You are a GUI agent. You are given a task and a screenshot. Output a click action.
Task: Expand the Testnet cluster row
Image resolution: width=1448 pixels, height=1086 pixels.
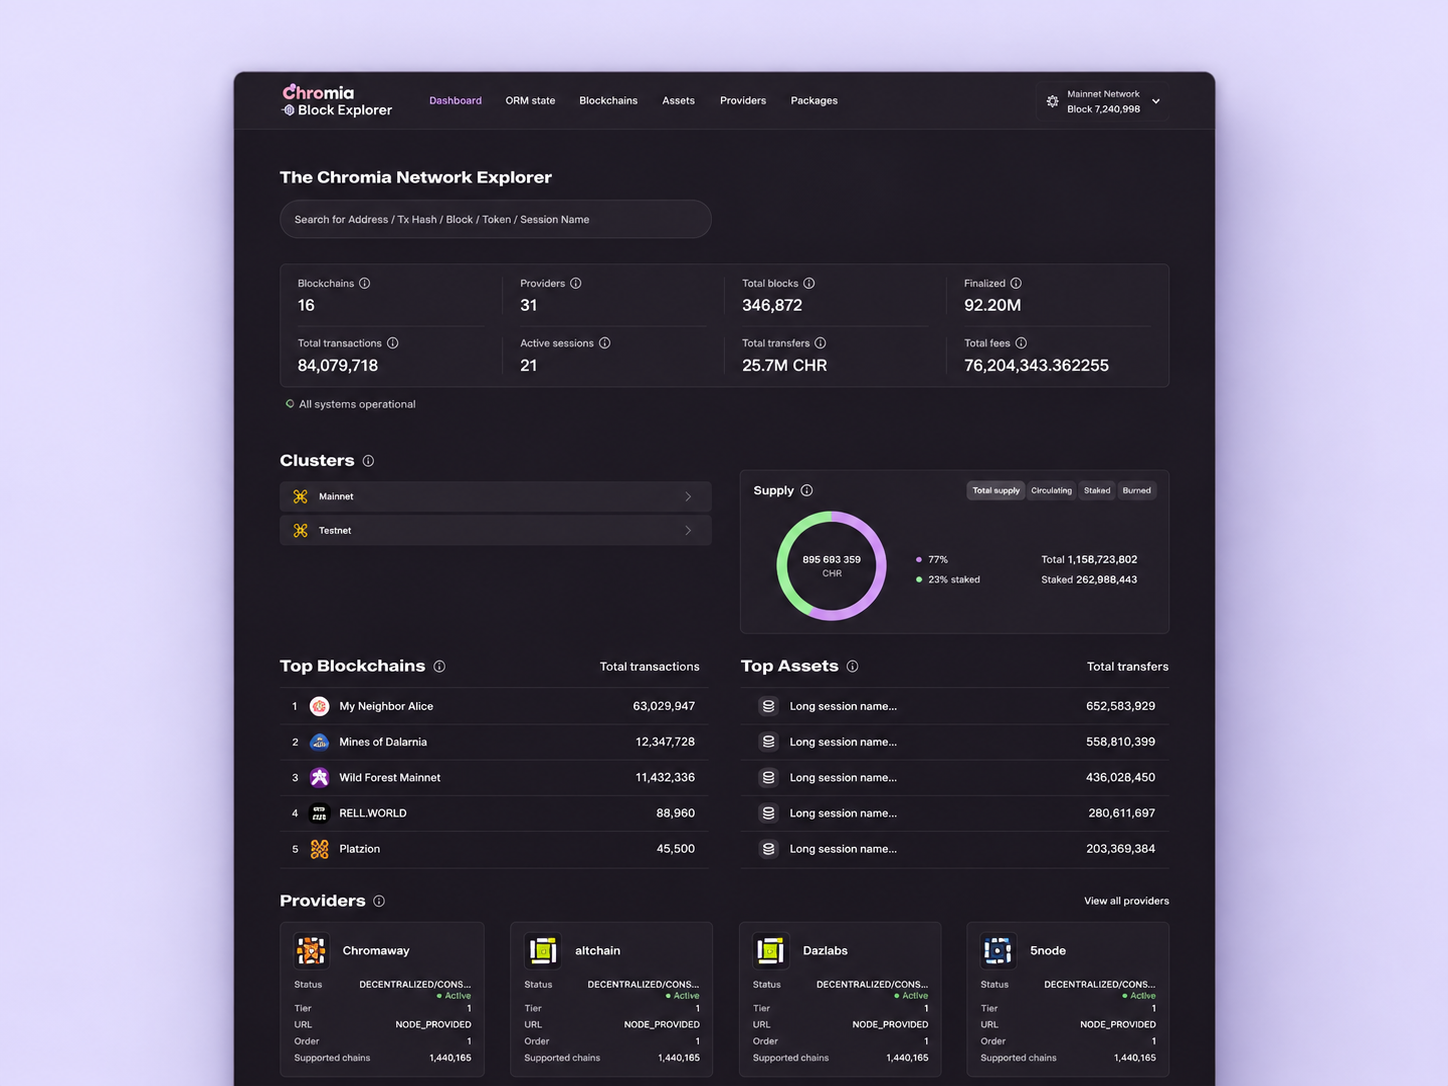pyautogui.click(x=496, y=530)
